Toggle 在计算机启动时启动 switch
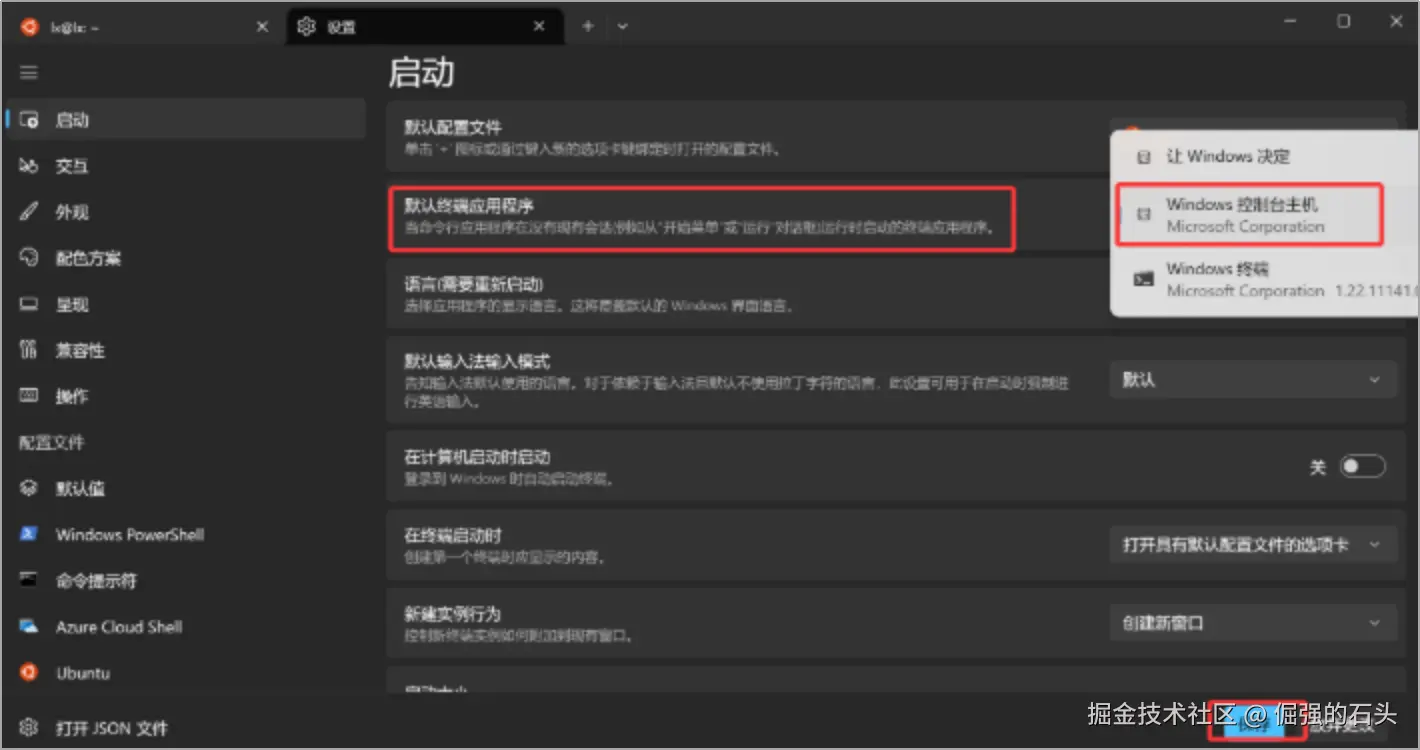1420x750 pixels. point(1363,467)
